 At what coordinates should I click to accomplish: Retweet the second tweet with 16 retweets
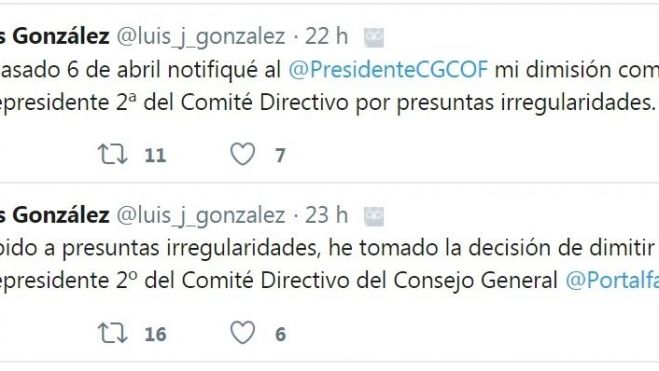pyautogui.click(x=112, y=333)
